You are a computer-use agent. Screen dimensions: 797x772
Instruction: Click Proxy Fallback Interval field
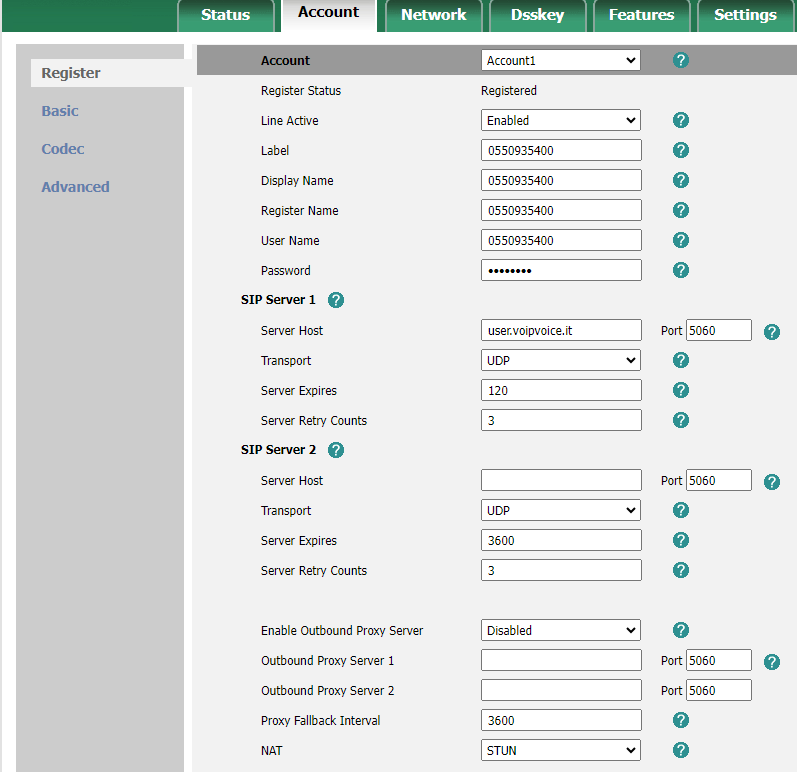point(561,720)
